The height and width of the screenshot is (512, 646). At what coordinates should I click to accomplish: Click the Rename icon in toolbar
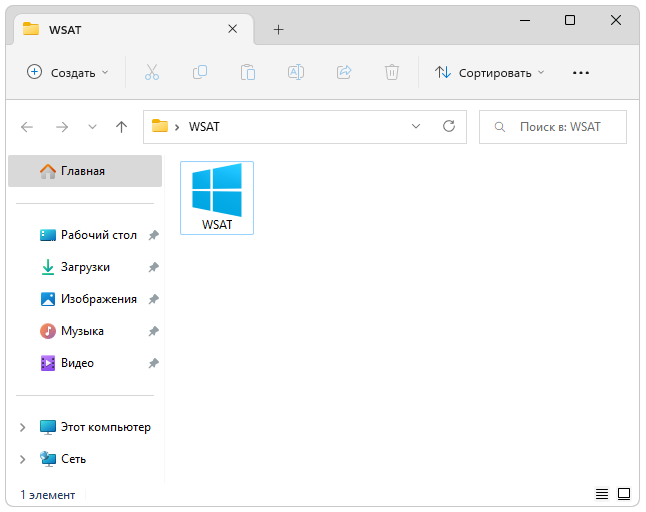coord(296,72)
